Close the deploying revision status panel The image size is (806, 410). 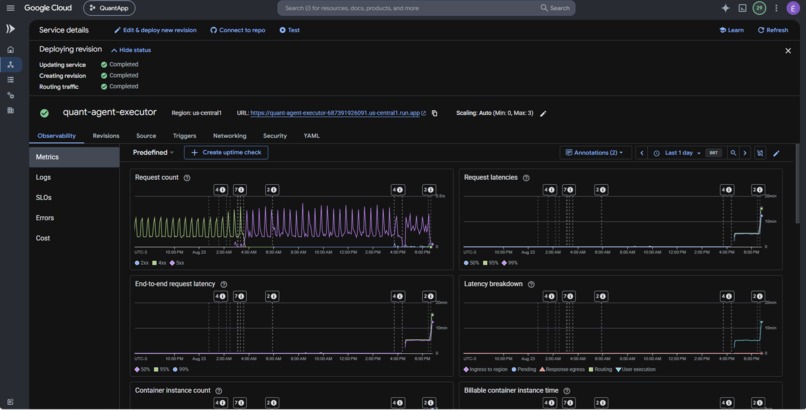coord(788,50)
